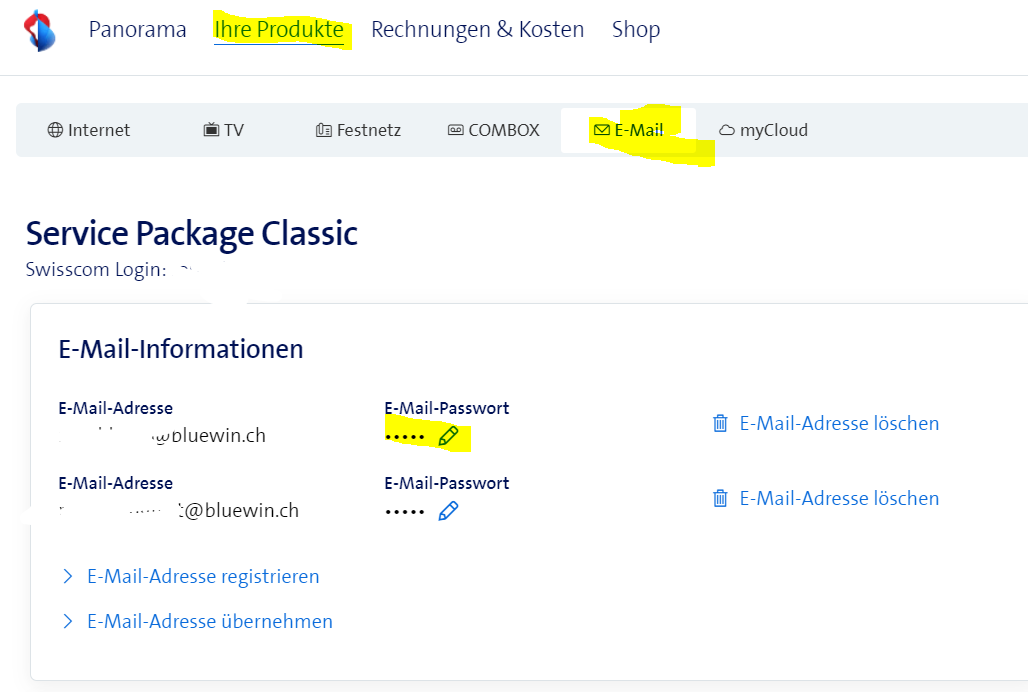1028x692 pixels.
Task: Expand E-Mail-Adresse registrieren chevron
Action: (x=68, y=576)
